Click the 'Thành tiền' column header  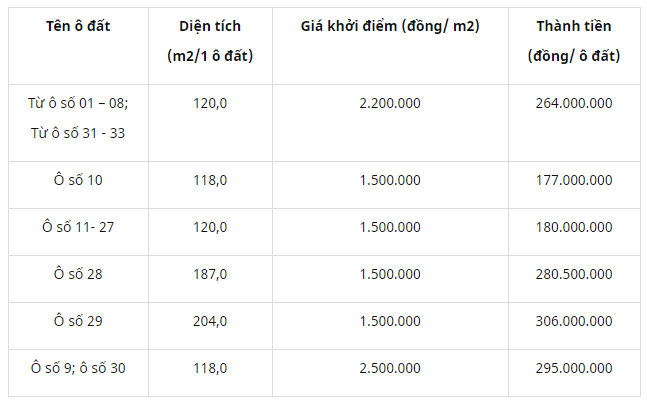click(574, 41)
